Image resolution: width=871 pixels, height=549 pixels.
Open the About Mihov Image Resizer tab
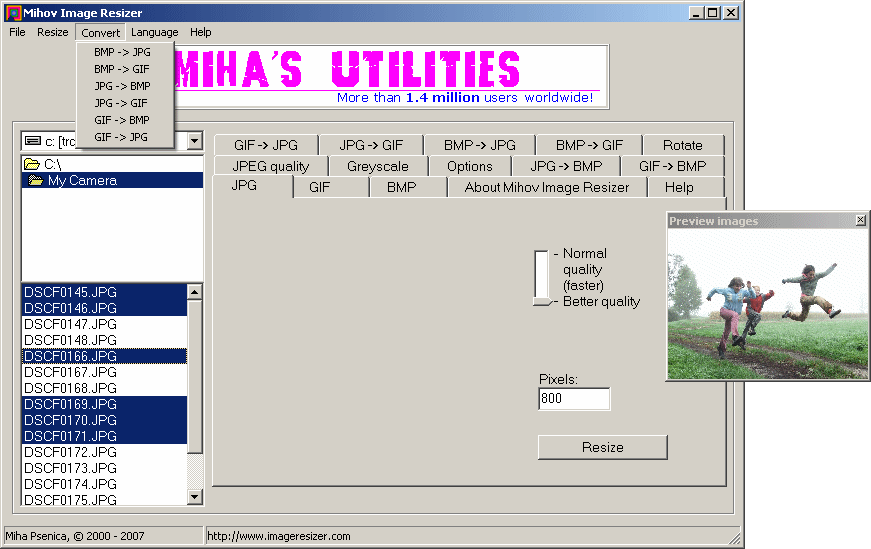546,187
